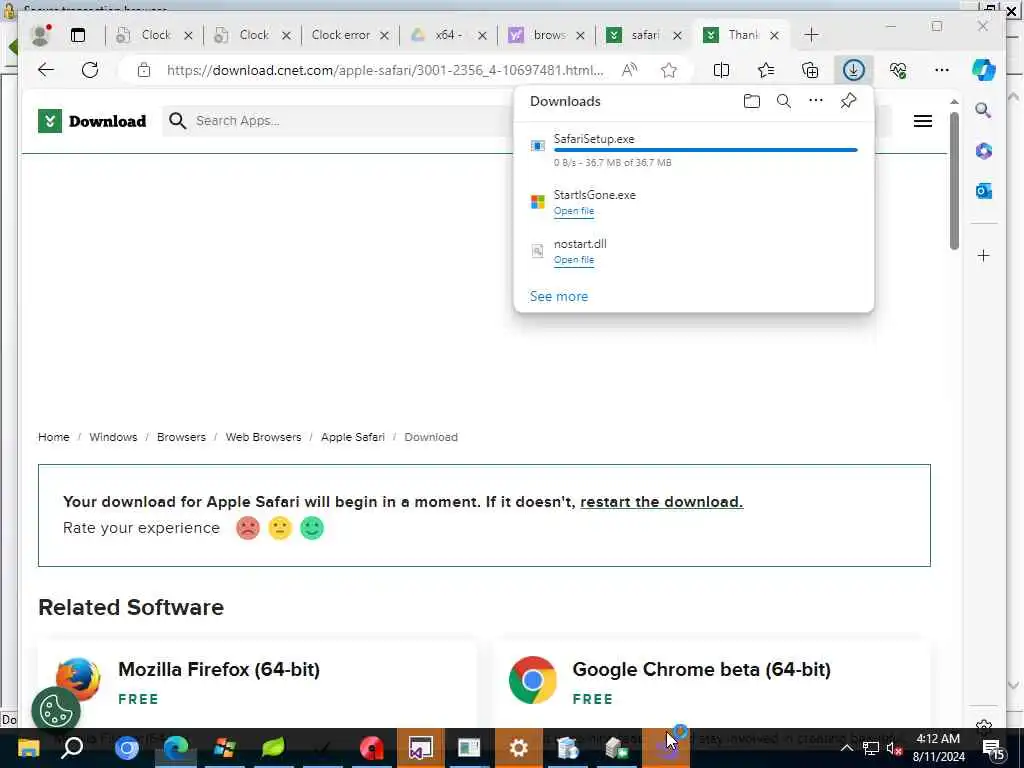1024x768 pixels.
Task: Open the Favorites list icon
Action: tap(766, 70)
